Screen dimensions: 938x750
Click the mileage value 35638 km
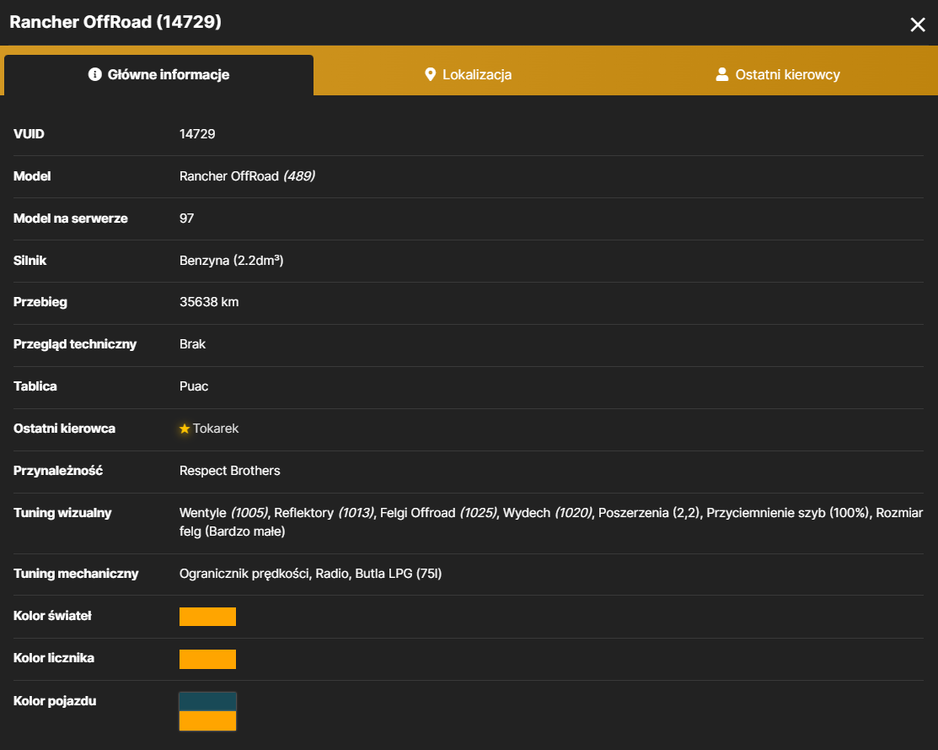(209, 302)
